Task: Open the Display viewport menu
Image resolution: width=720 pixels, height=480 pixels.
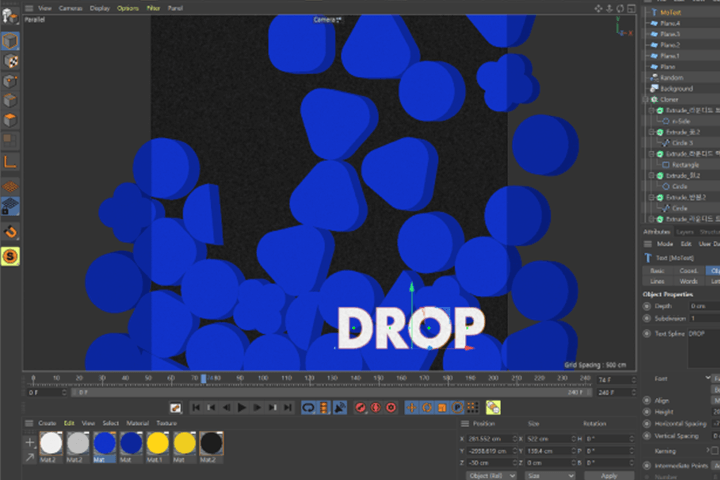Action: 100,8
